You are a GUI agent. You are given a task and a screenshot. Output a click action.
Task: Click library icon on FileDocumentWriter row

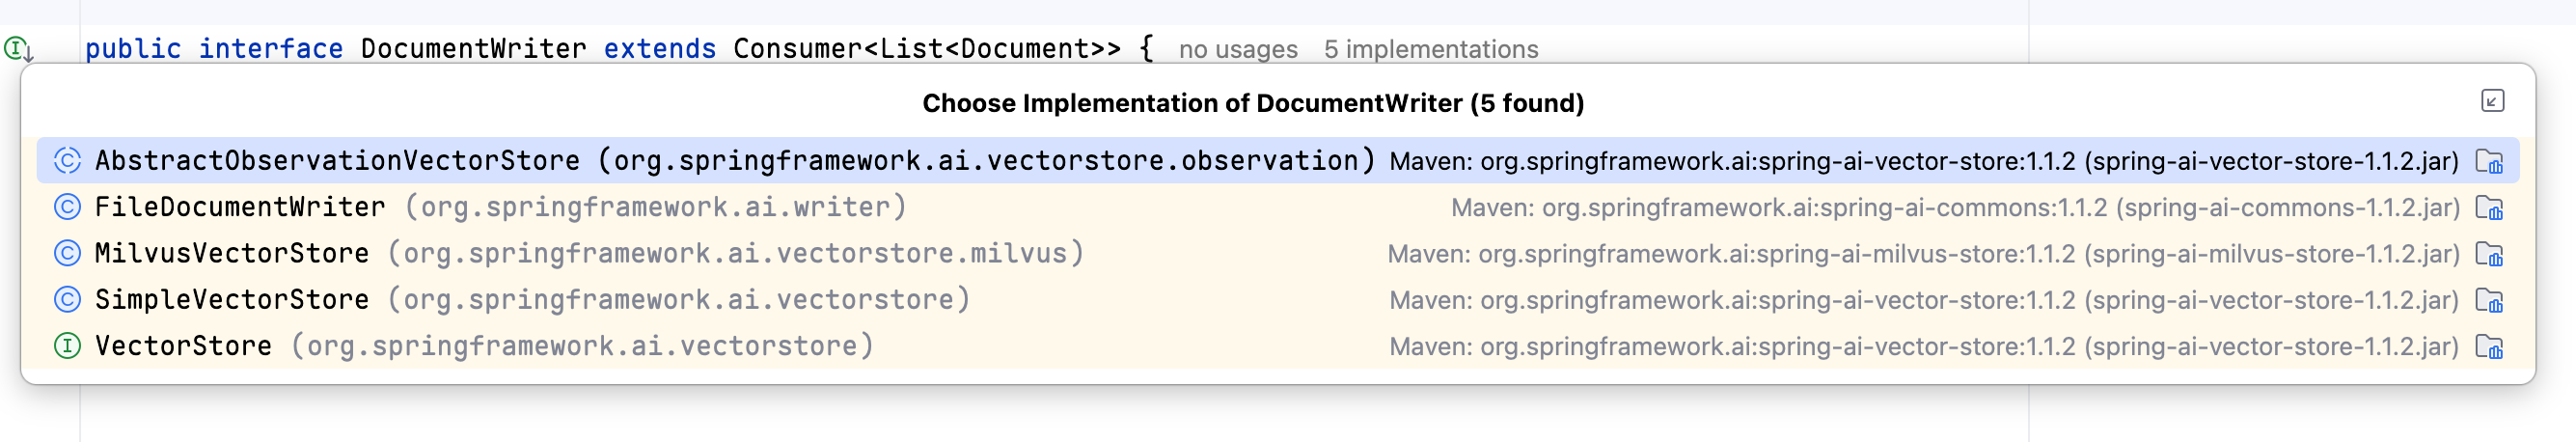pyautogui.click(x=2489, y=208)
